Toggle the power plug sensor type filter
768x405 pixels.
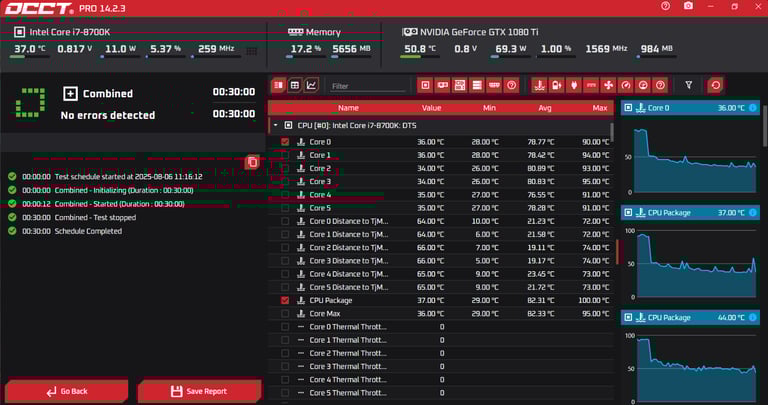click(574, 85)
